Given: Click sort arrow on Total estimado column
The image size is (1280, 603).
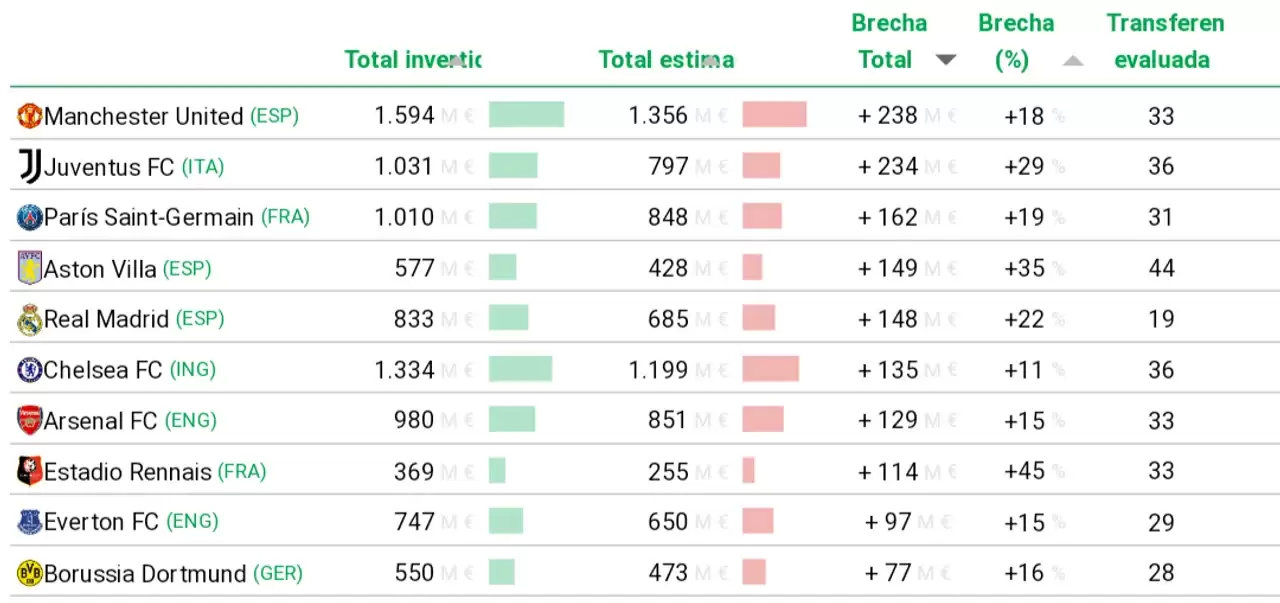Looking at the screenshot, I should click(710, 60).
